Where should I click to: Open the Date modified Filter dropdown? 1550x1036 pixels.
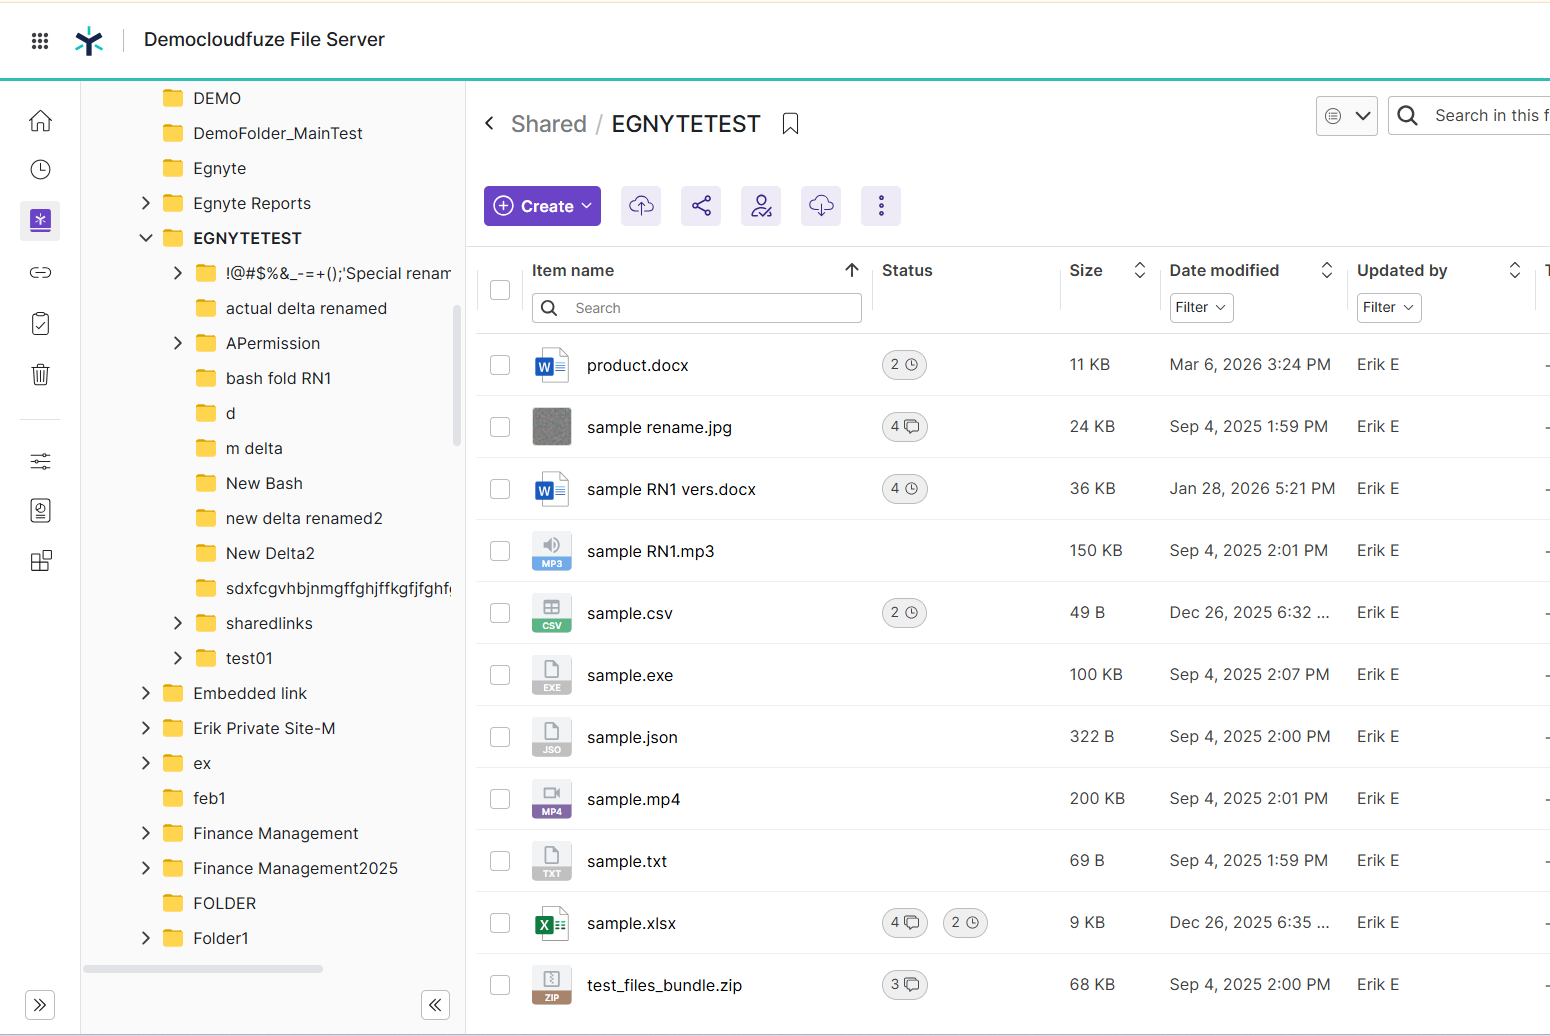1201,307
